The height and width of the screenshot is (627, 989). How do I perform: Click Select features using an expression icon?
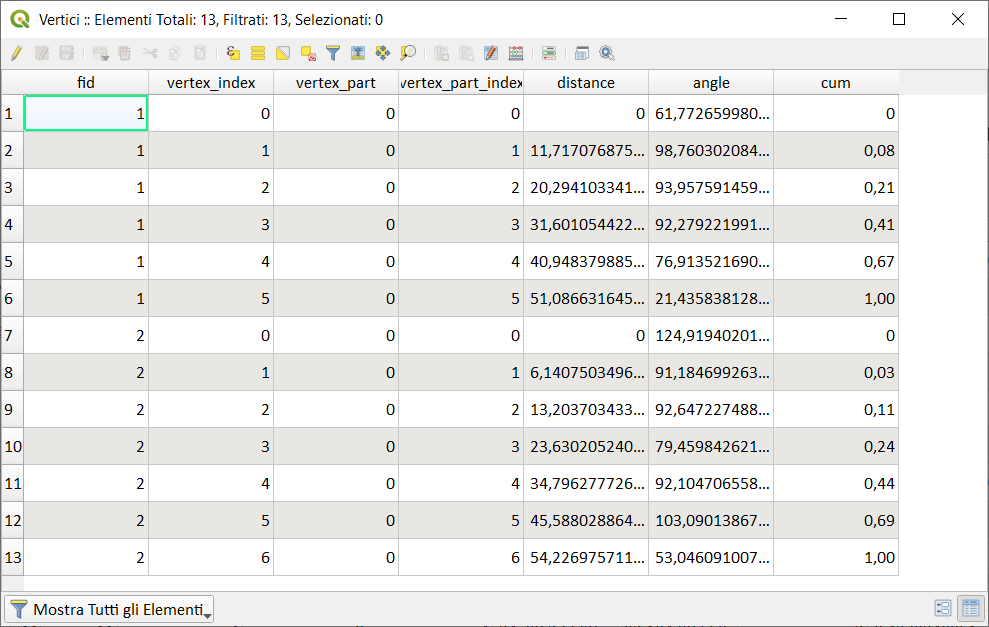click(x=234, y=53)
